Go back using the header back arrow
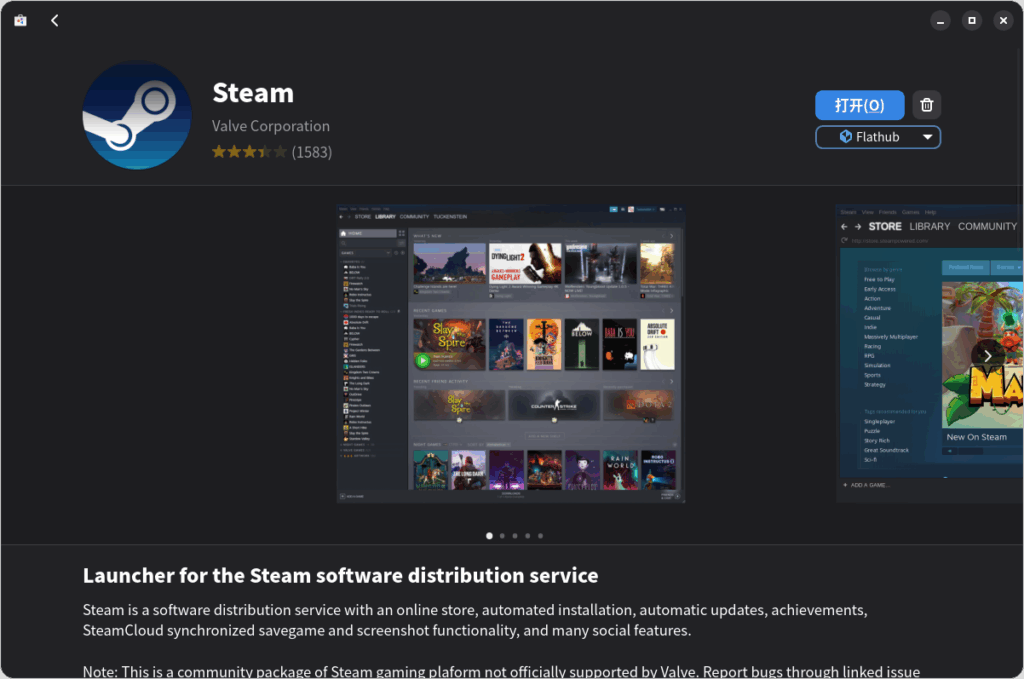Viewport: 1024px width, 679px height. [55, 21]
